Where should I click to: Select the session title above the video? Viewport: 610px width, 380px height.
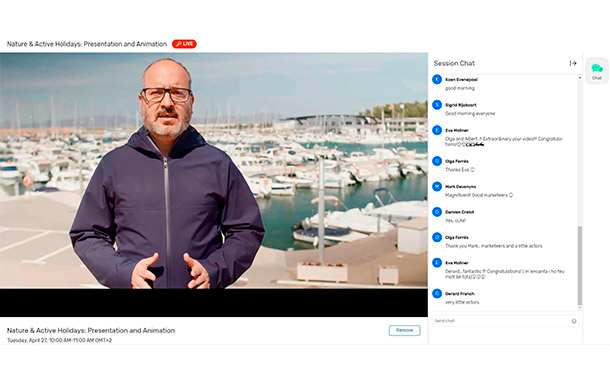click(87, 44)
